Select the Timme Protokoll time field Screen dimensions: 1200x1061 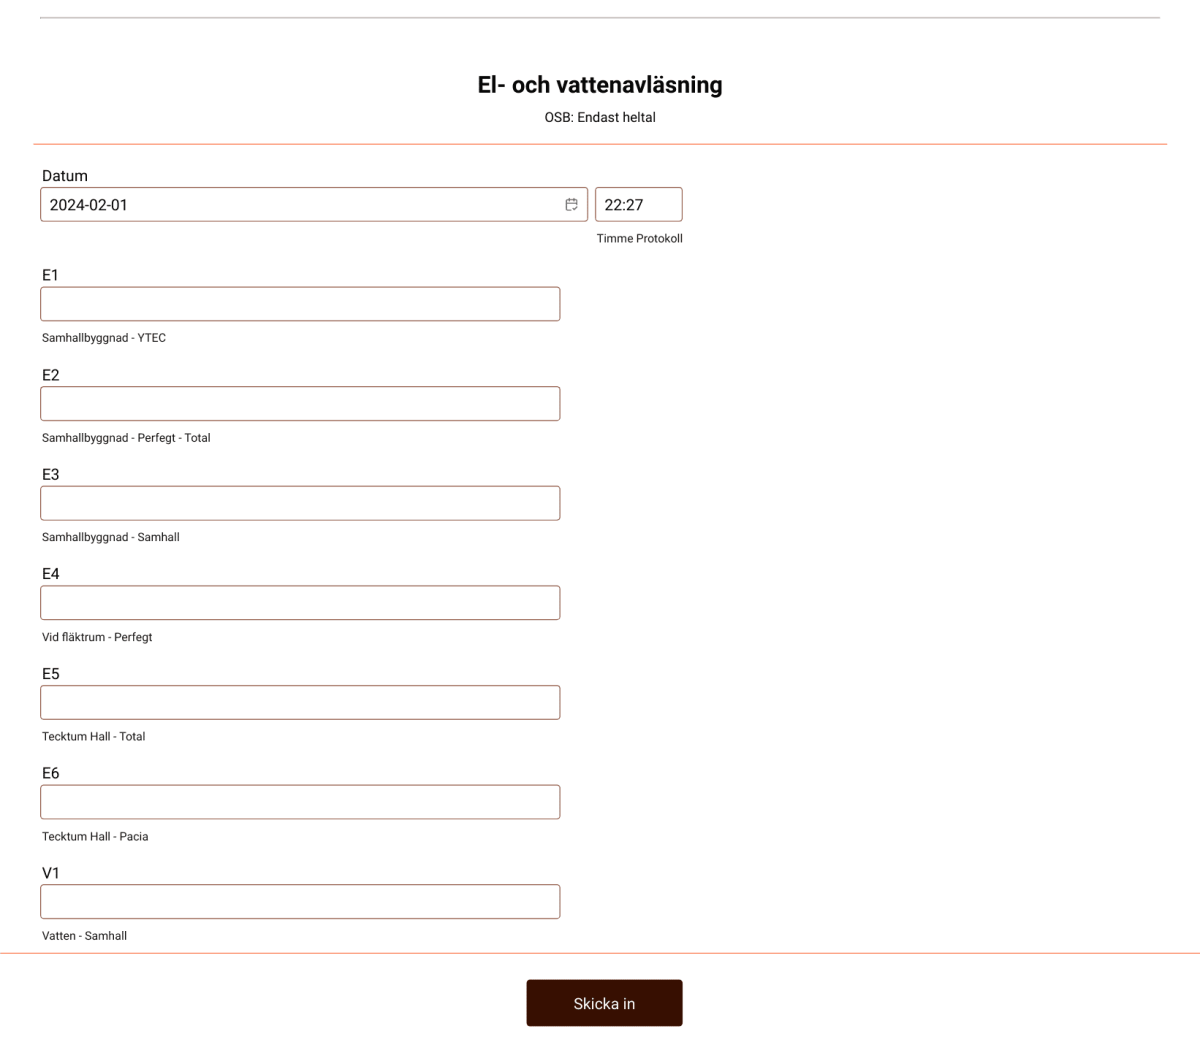pos(638,204)
